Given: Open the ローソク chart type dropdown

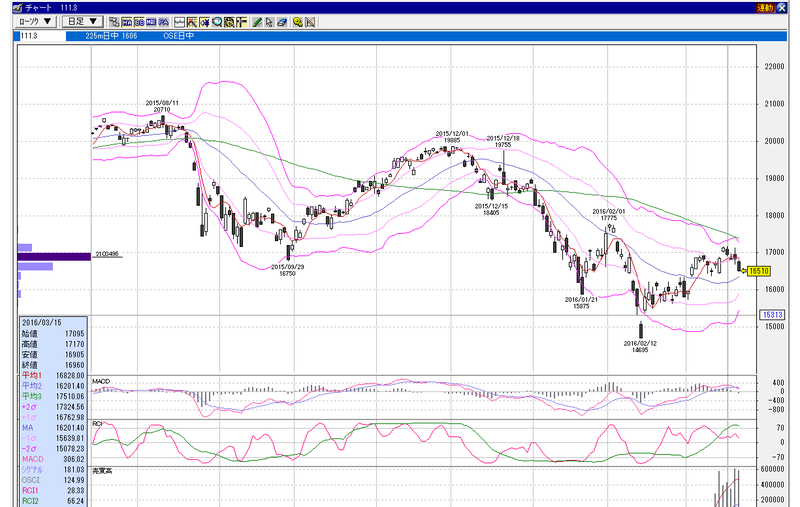Looking at the screenshot, I should (35, 21).
